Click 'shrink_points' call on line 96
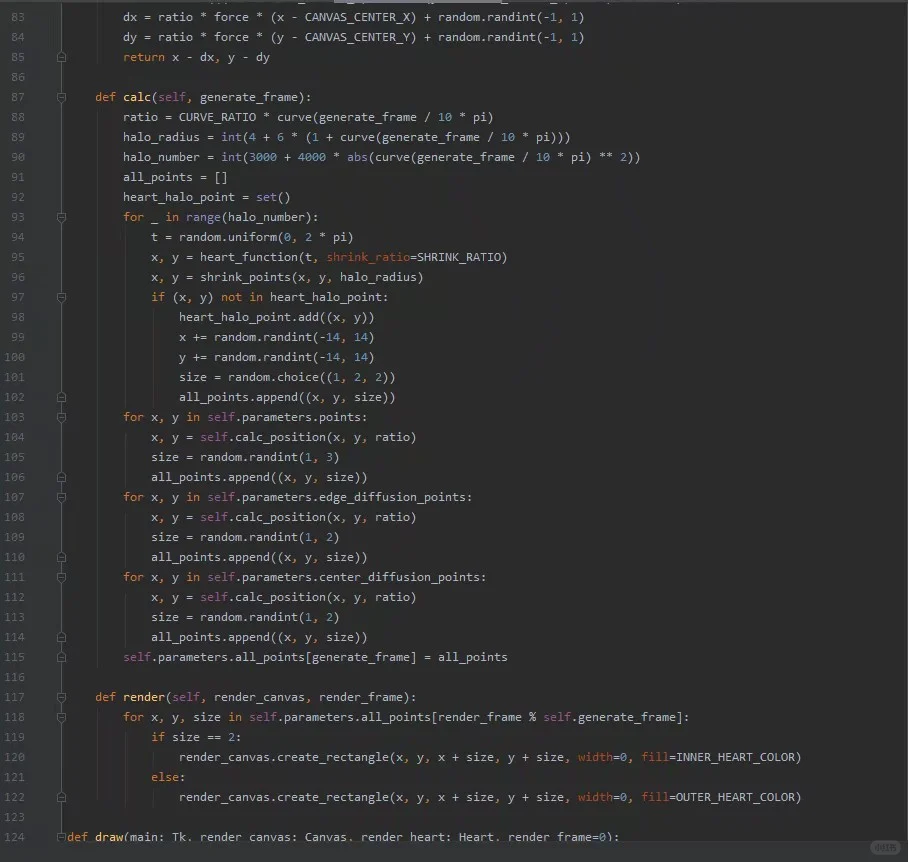This screenshot has height=862, width=908. [245, 277]
